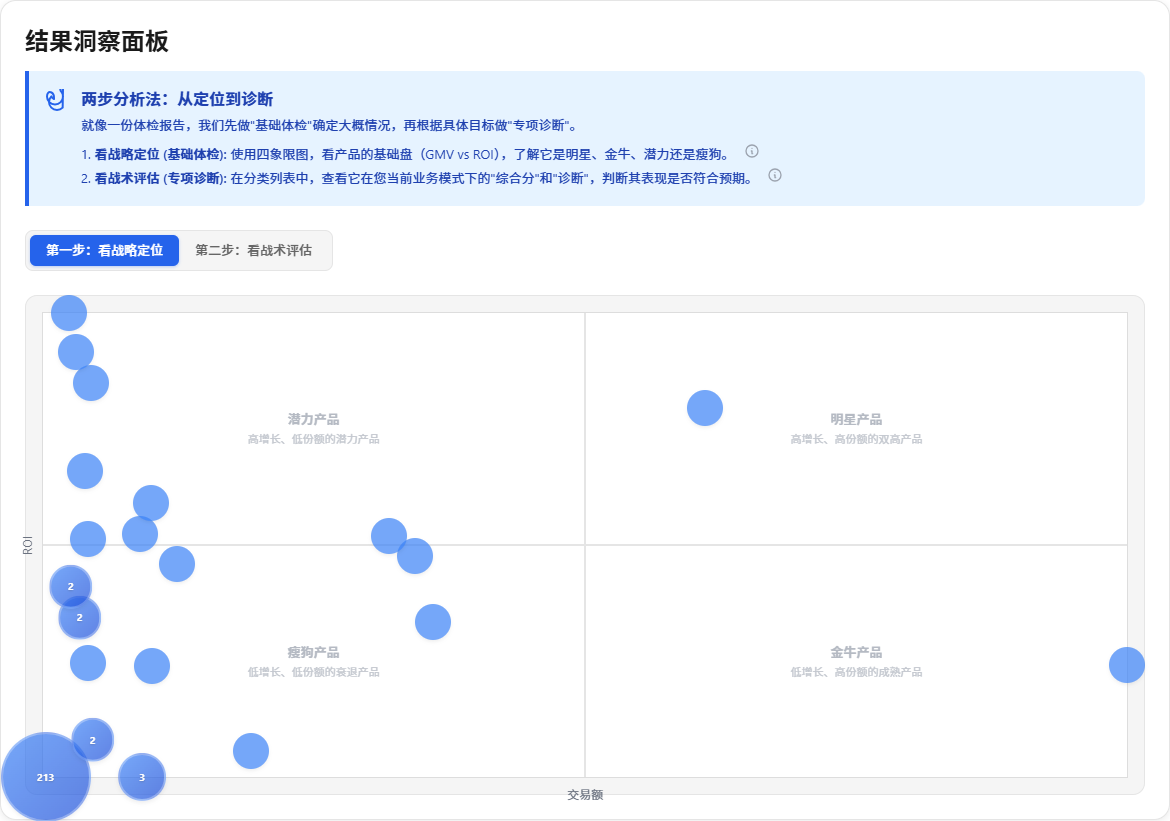Screen dimensions: 1170x821
Task: Click the bubble labeled 2 on the mid-left
Action: [70, 585]
